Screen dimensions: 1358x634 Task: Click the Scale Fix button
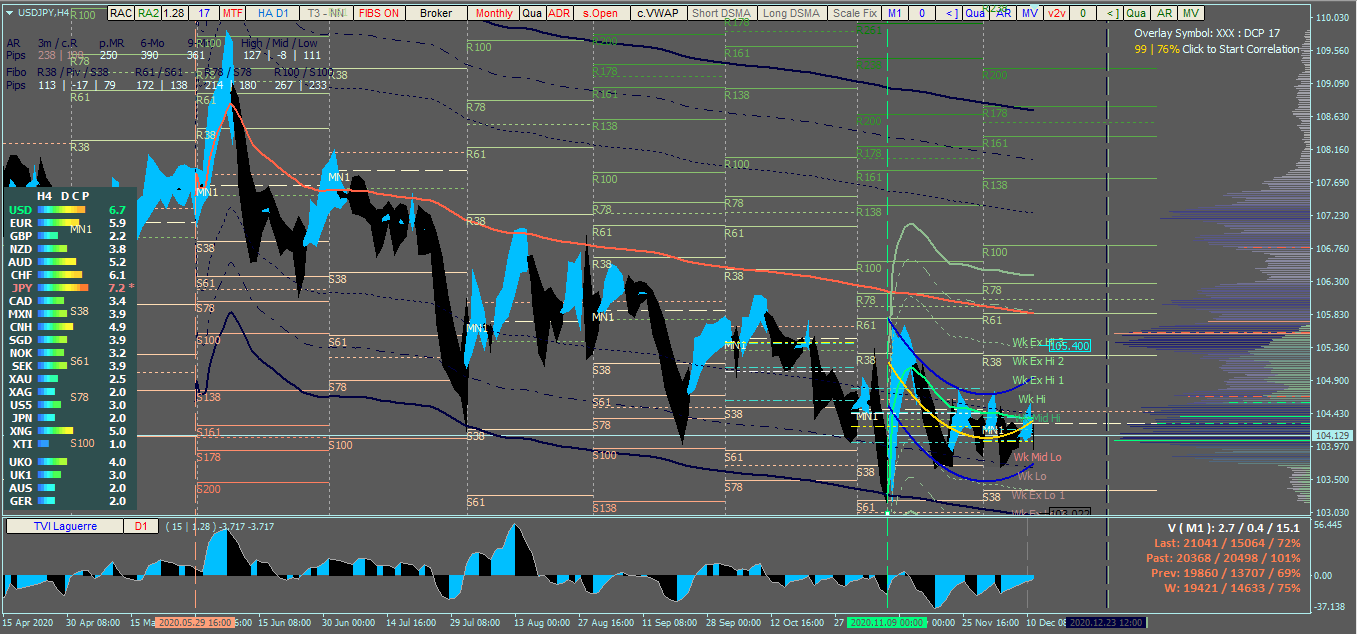pyautogui.click(x=855, y=13)
